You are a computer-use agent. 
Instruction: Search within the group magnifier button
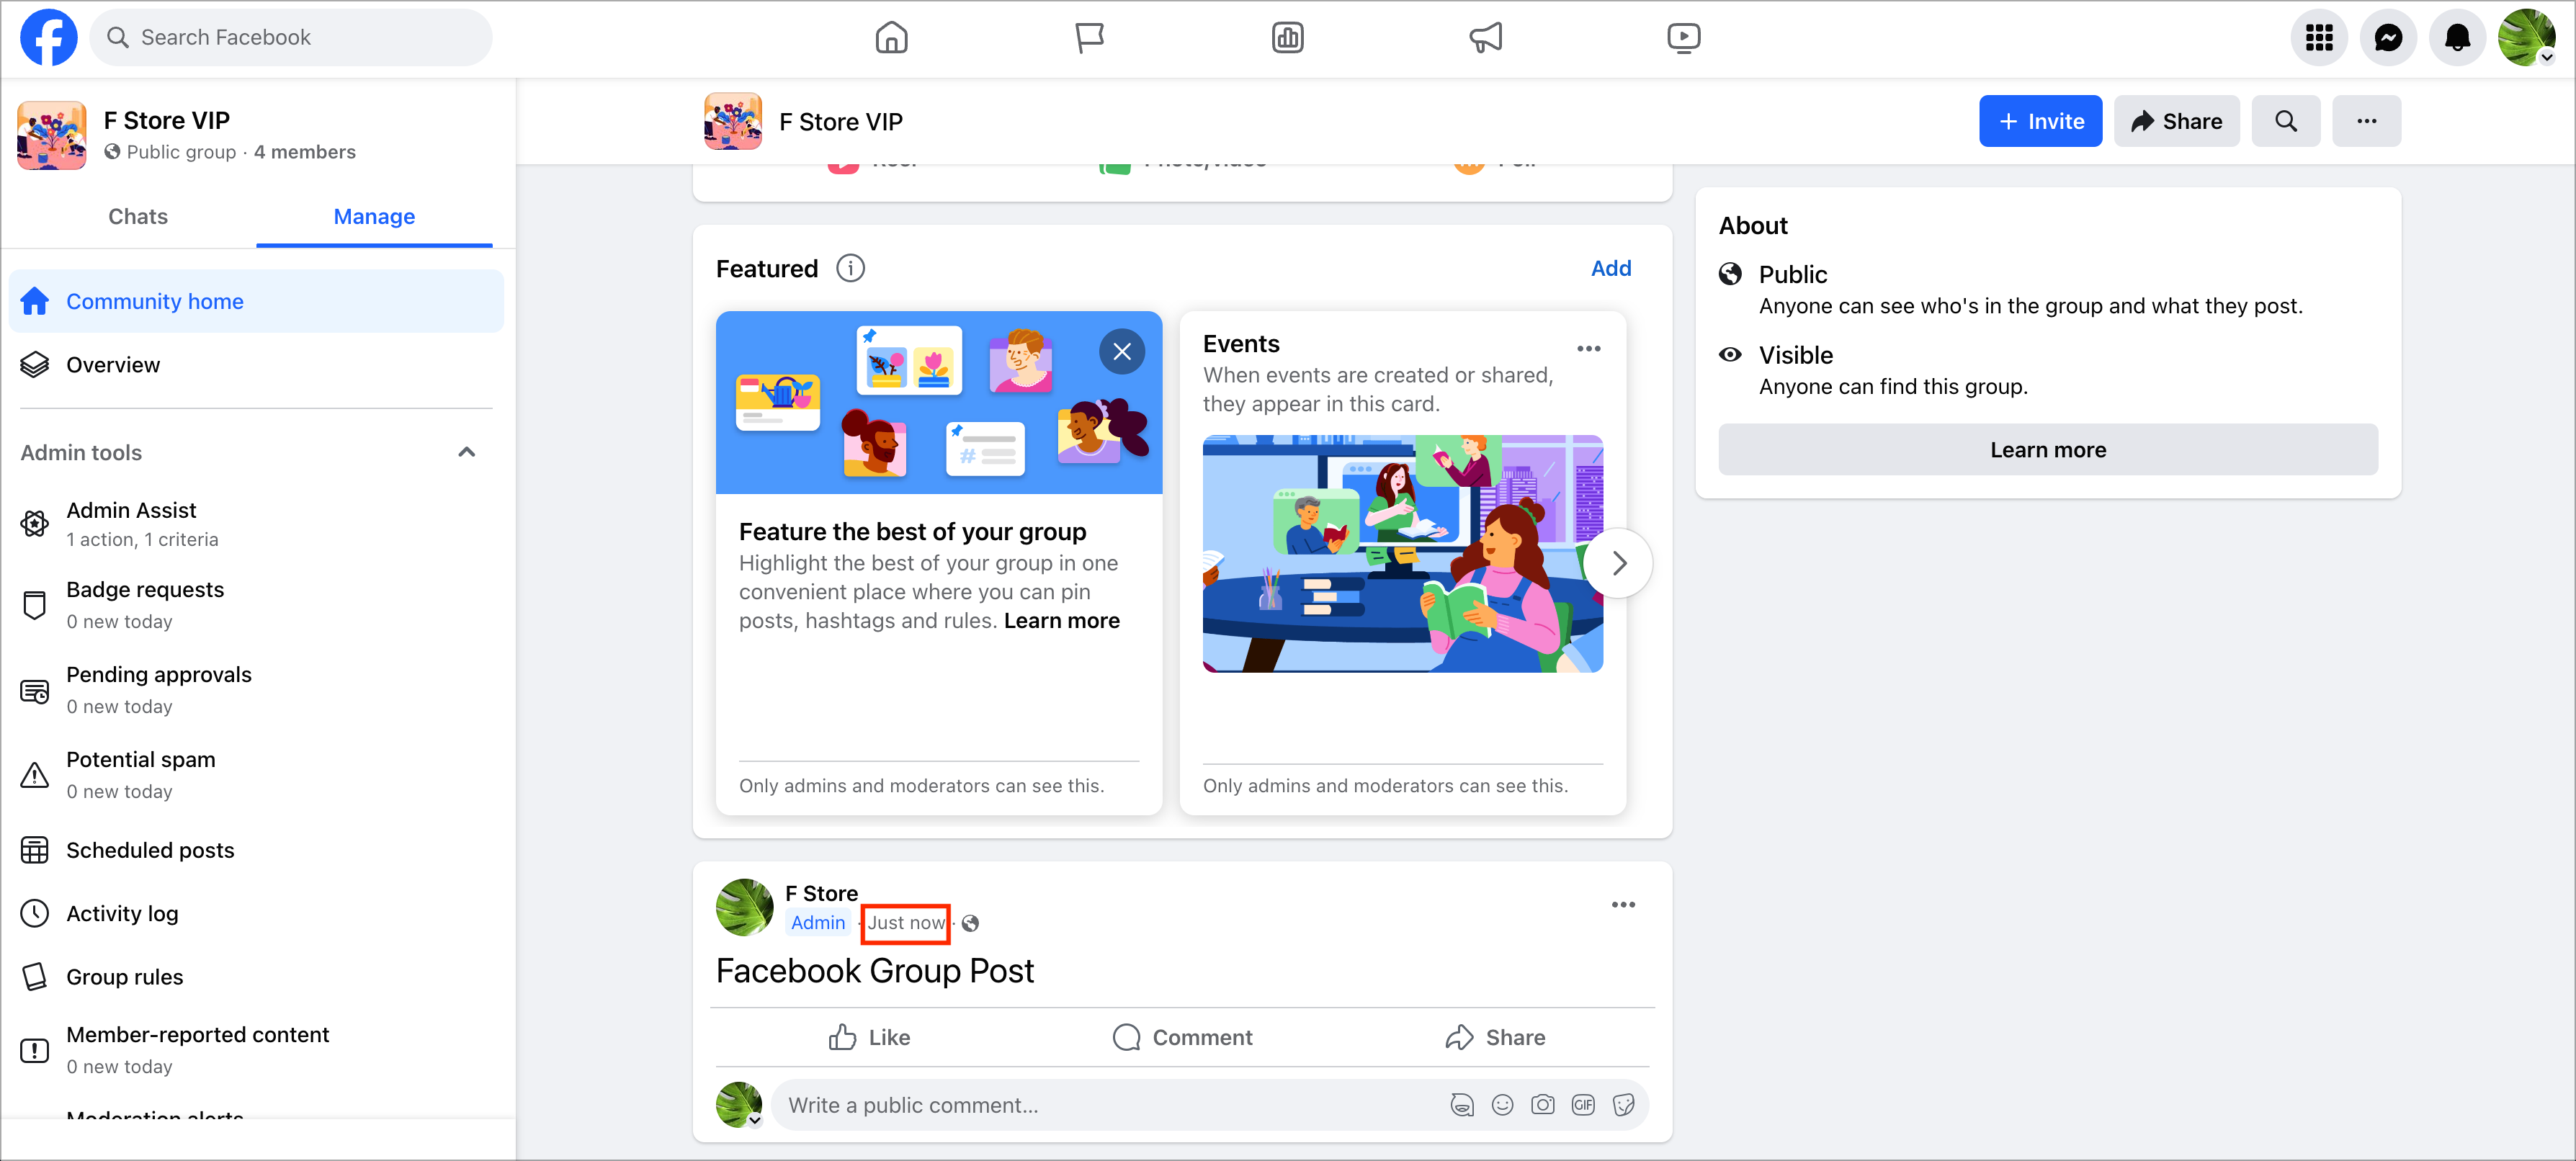2286,121
